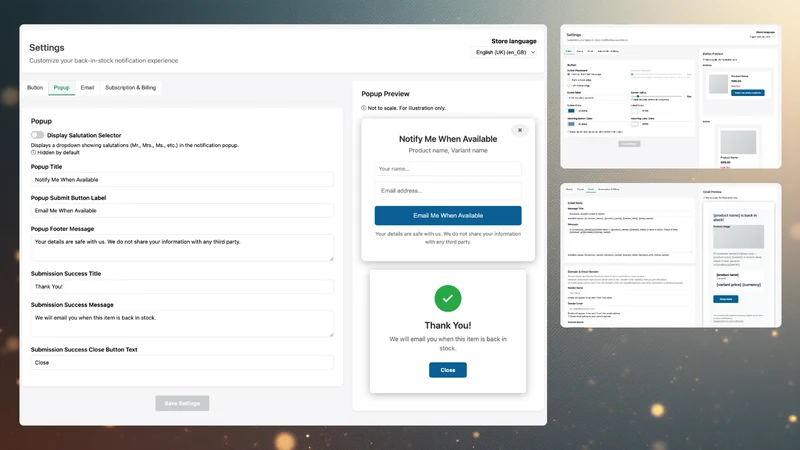Select Email tab in bottom-right thumbnail
800x450 pixels.
click(591, 189)
